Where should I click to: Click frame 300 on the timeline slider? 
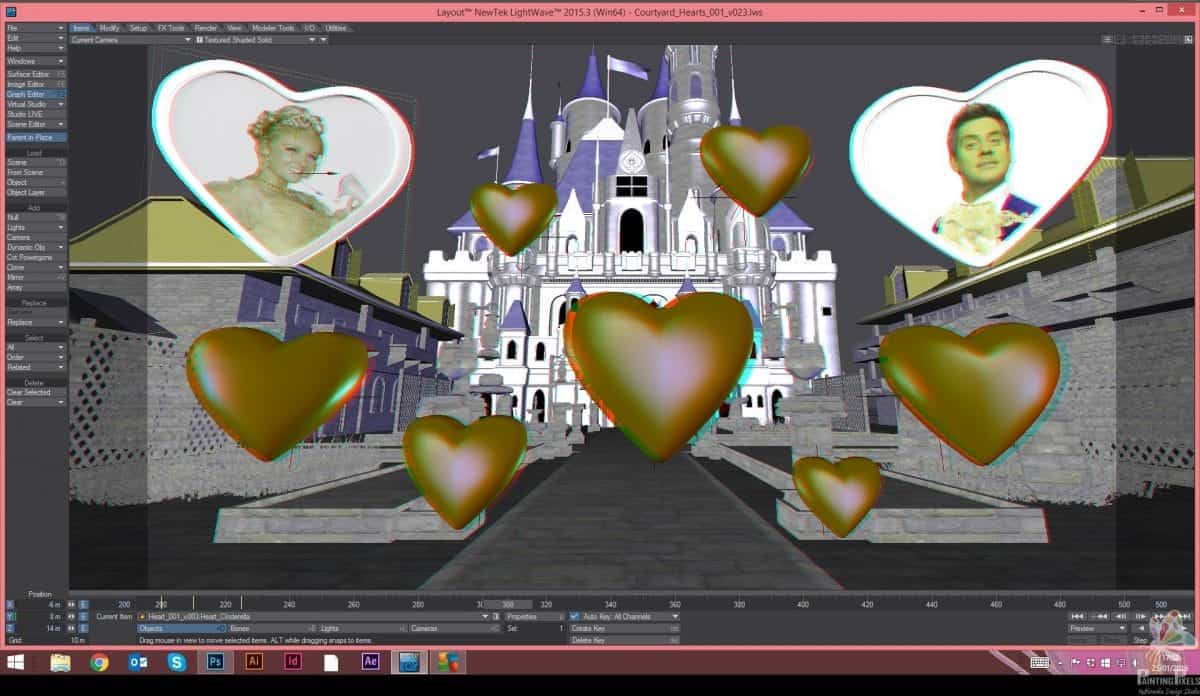[x=510, y=604]
